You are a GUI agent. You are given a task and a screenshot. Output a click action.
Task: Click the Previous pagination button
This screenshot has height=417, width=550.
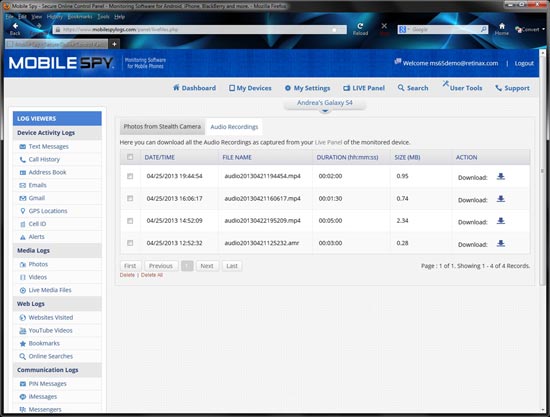161,266
